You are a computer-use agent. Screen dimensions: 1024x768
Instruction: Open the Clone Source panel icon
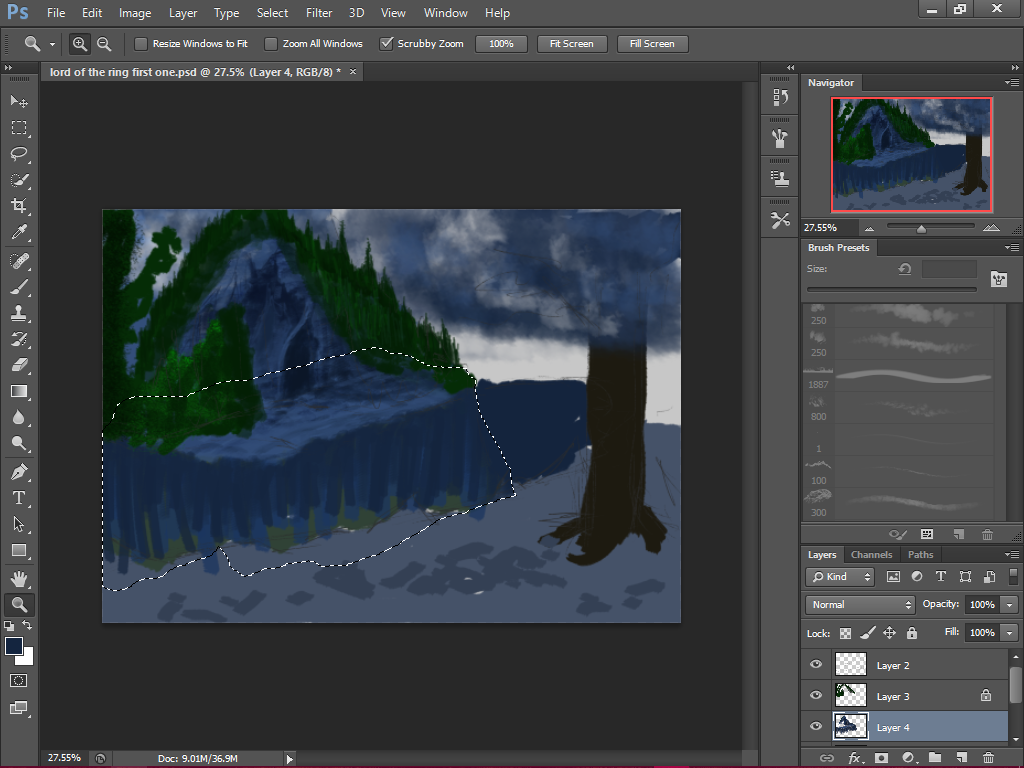780,178
